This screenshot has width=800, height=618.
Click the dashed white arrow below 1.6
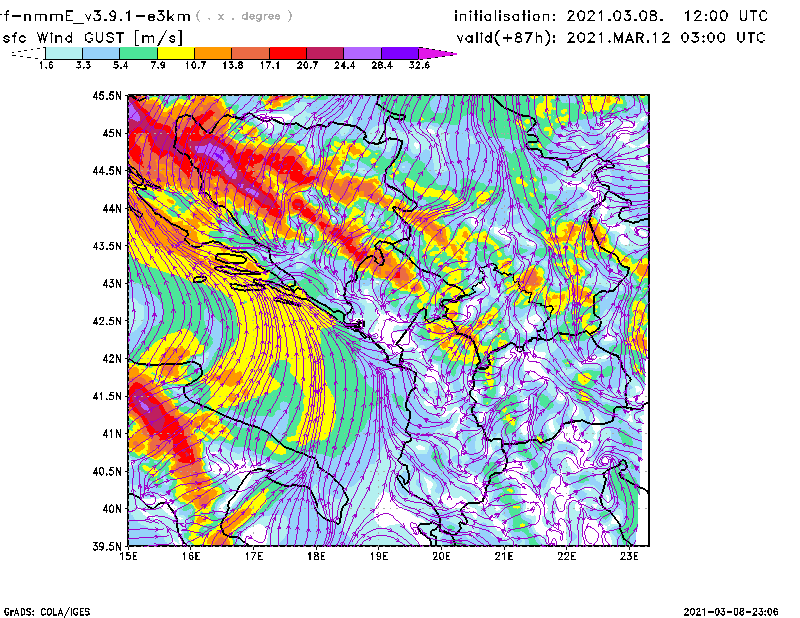(28, 53)
